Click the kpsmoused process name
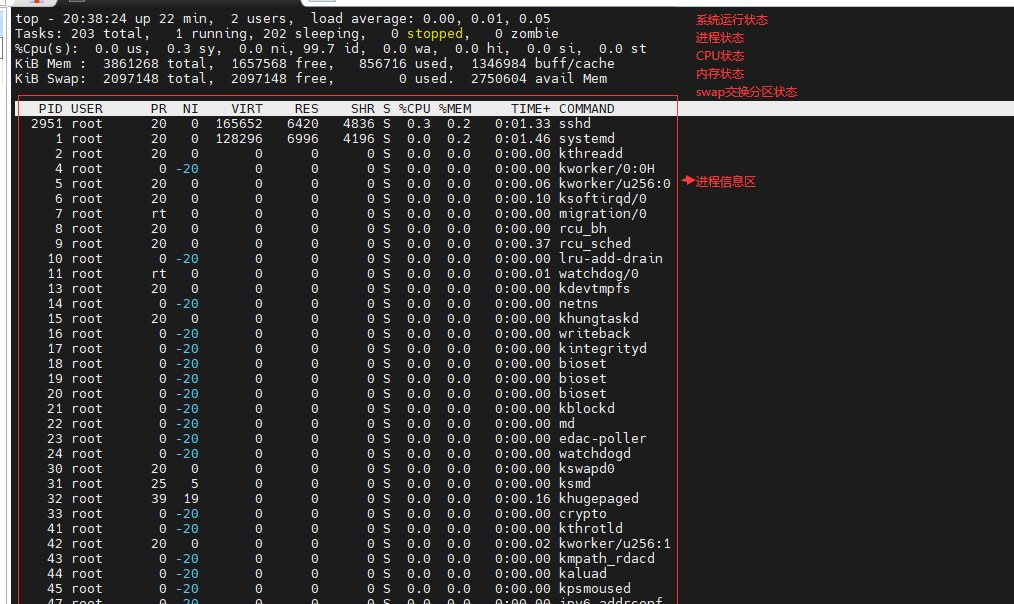 pyautogui.click(x=594, y=588)
